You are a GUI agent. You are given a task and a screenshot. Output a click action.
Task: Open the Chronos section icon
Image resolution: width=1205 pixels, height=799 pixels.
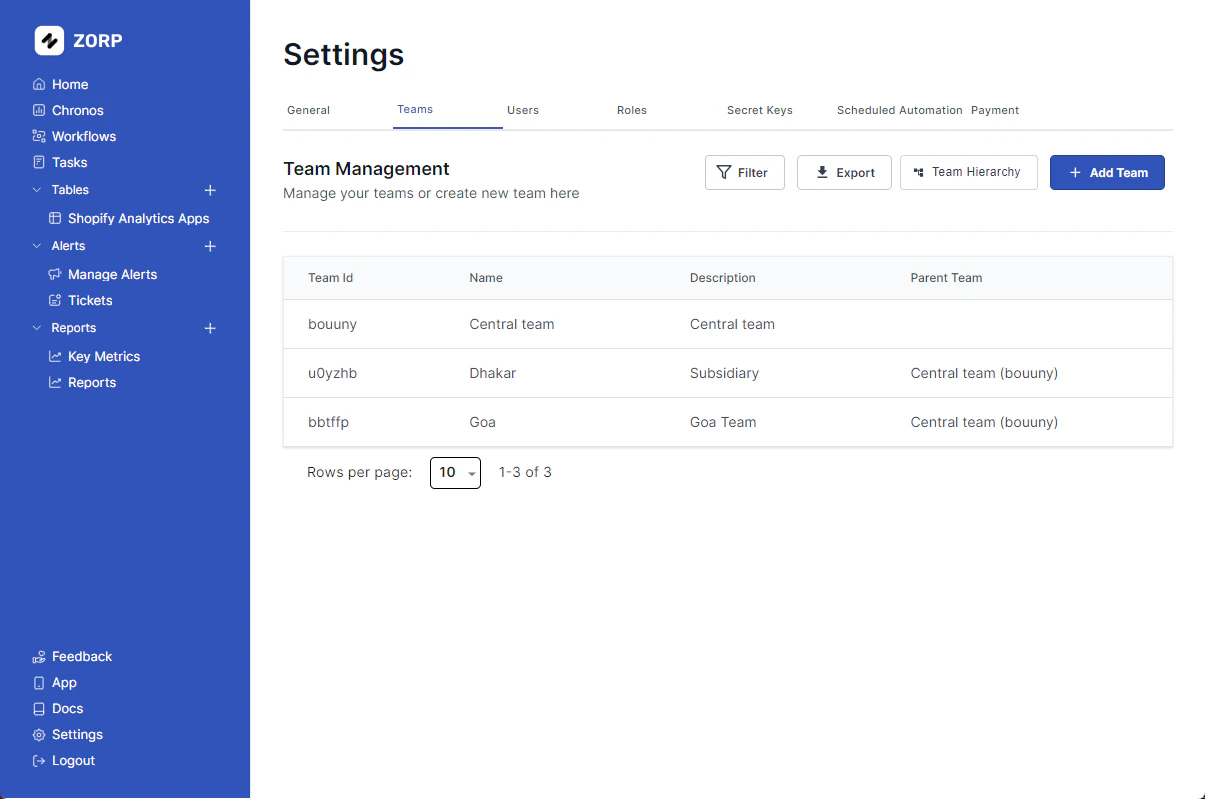[38, 110]
